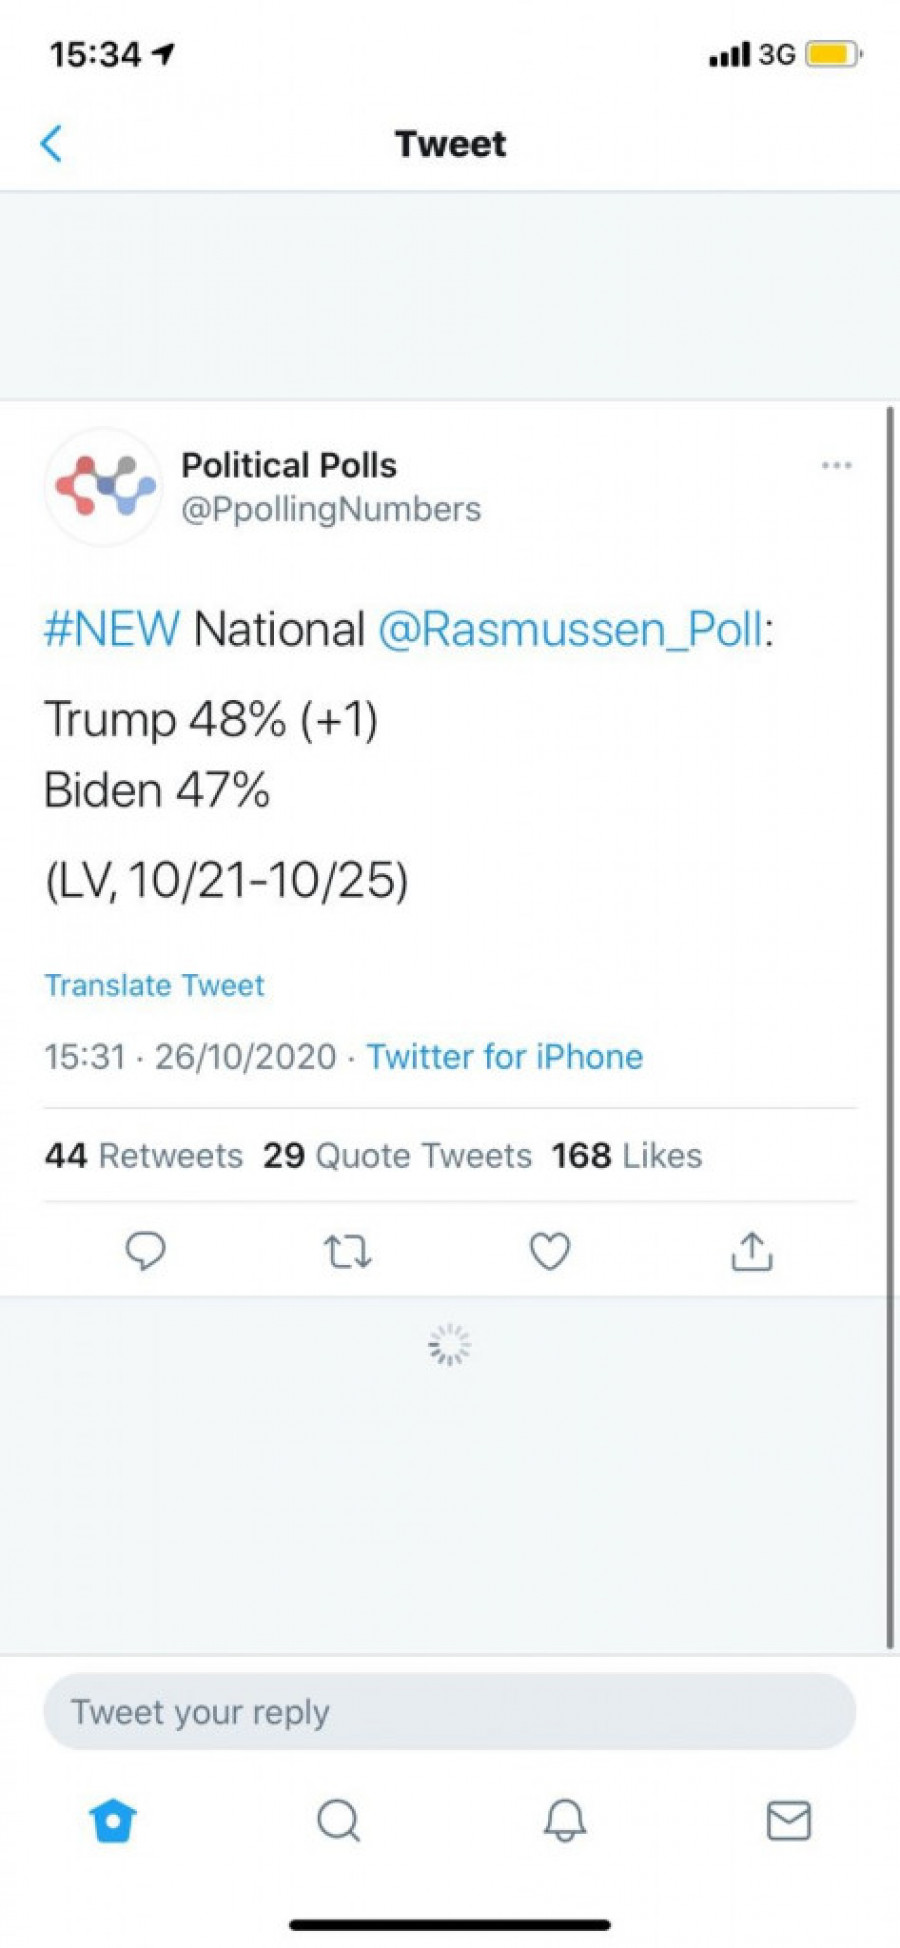The height and width of the screenshot is (1948, 900).
Task: Open the Search tab
Action: (x=339, y=1820)
